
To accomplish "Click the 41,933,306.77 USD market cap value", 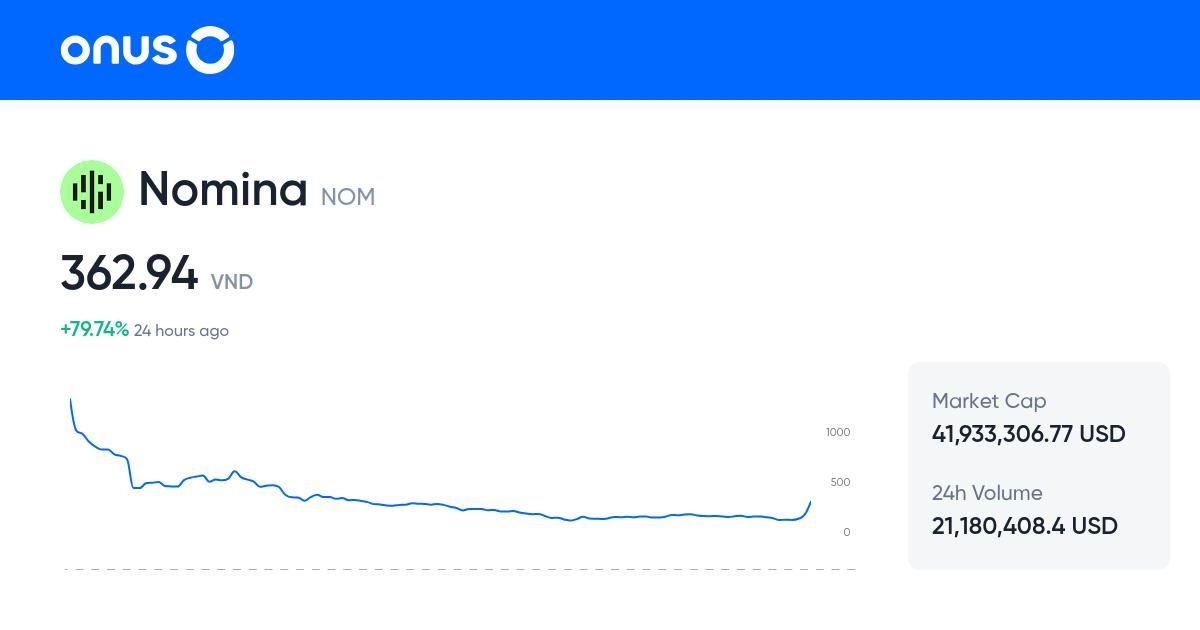I will pos(1028,434).
